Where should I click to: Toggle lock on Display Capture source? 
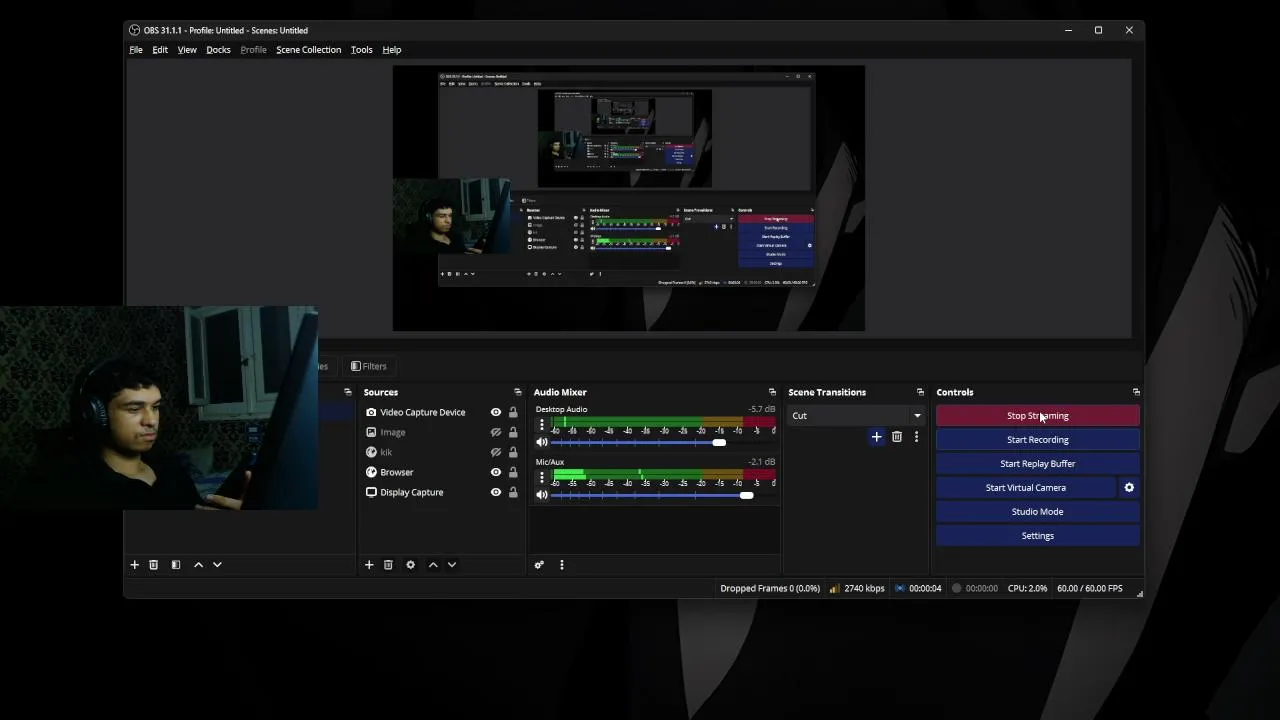(513, 492)
